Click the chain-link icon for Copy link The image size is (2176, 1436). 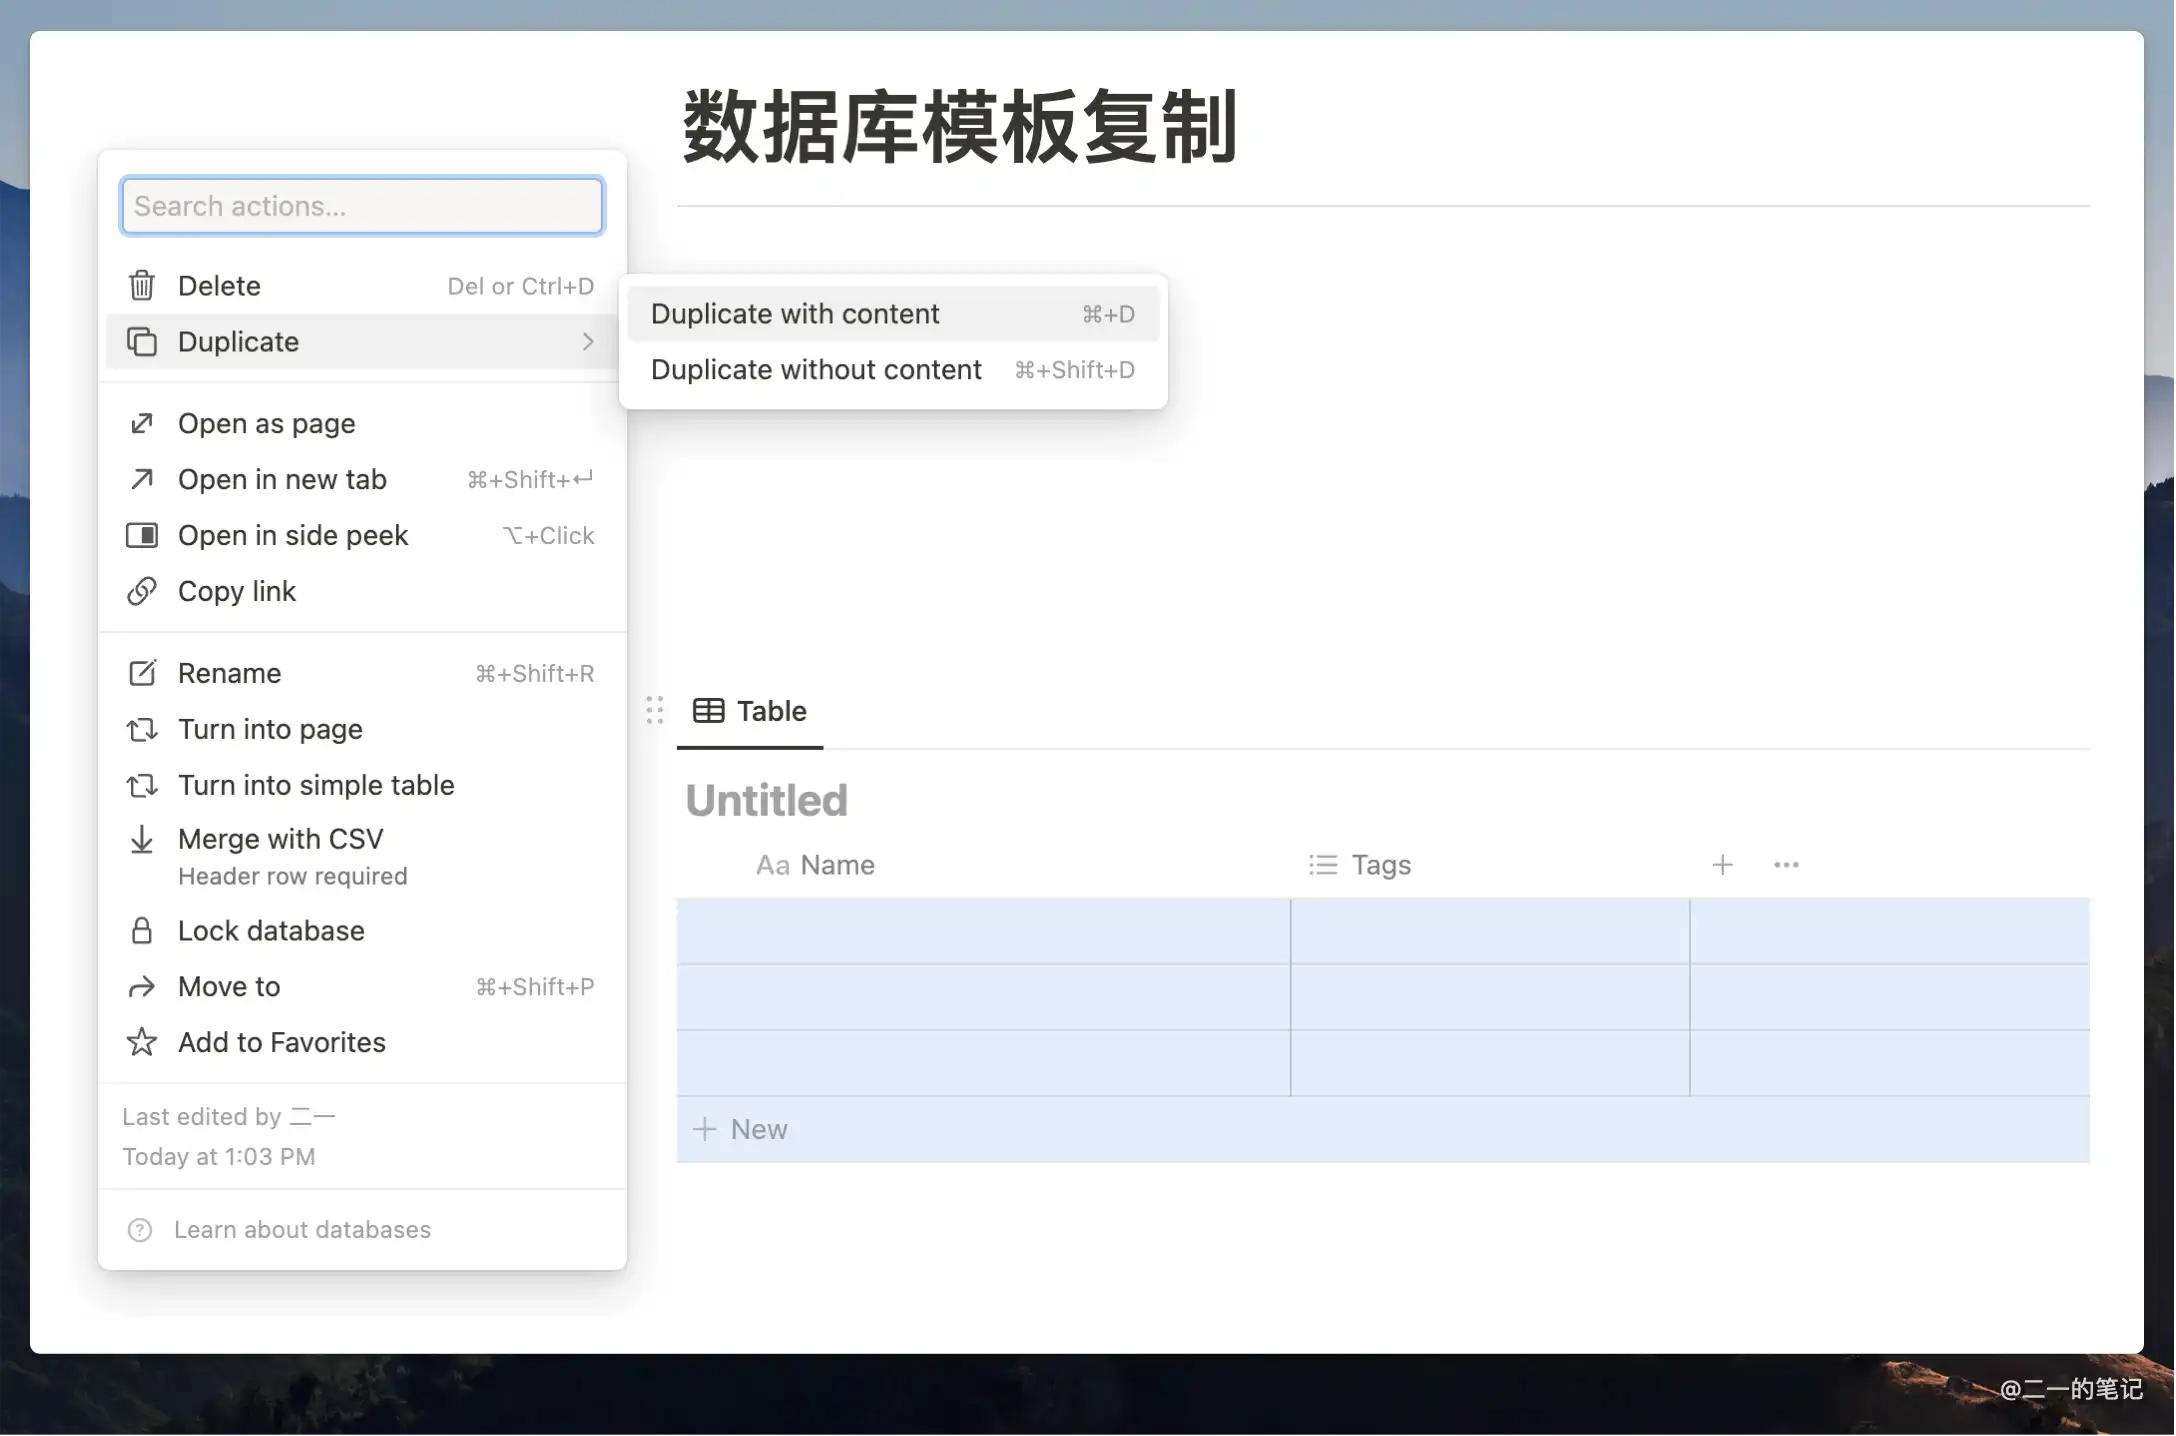[x=142, y=591]
